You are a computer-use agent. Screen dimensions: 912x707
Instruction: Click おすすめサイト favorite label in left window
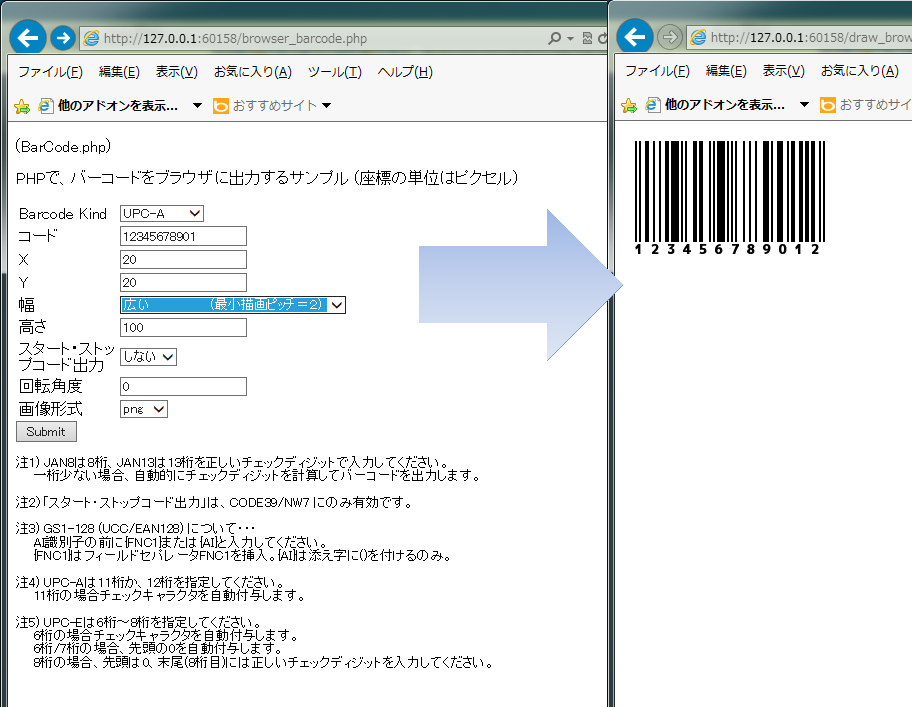point(275,106)
